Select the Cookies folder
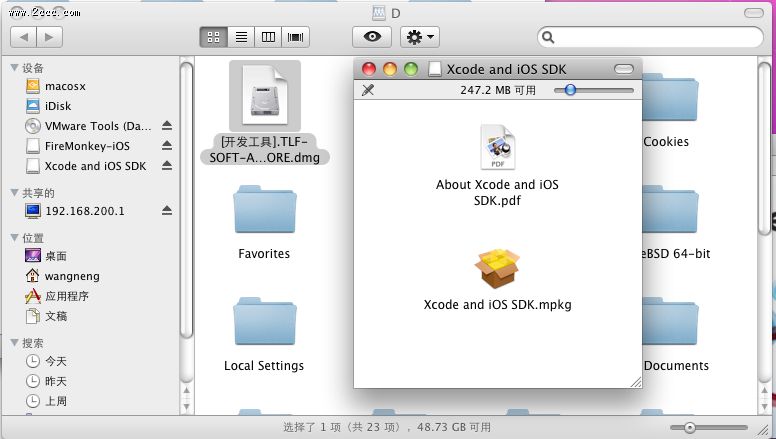This screenshot has width=776, height=439. coord(669,111)
